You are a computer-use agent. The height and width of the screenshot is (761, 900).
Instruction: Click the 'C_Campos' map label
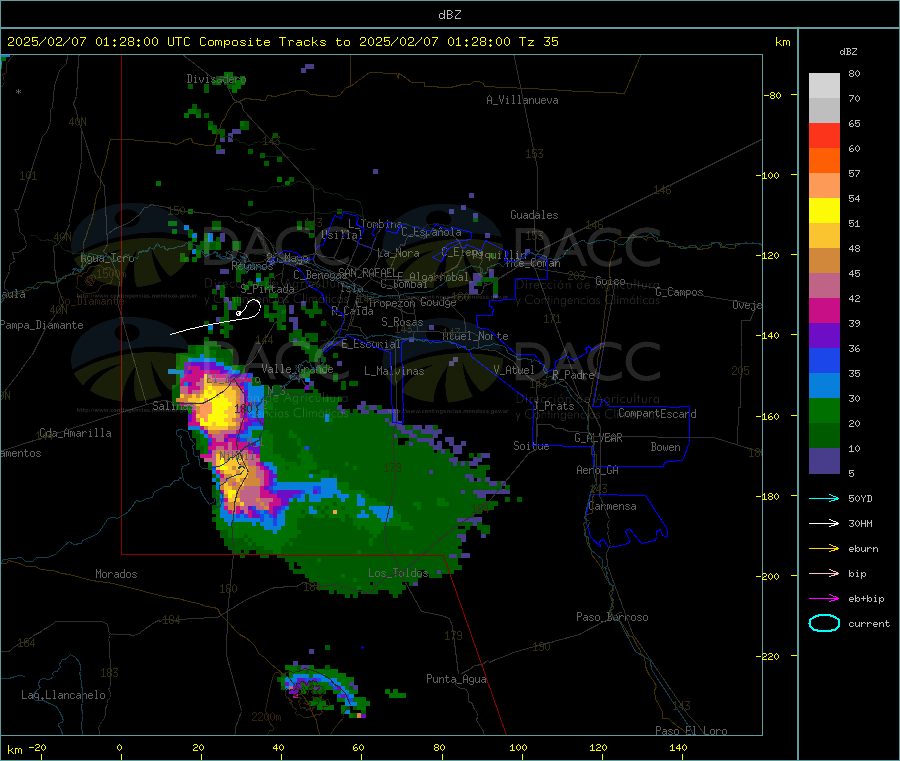coord(679,292)
